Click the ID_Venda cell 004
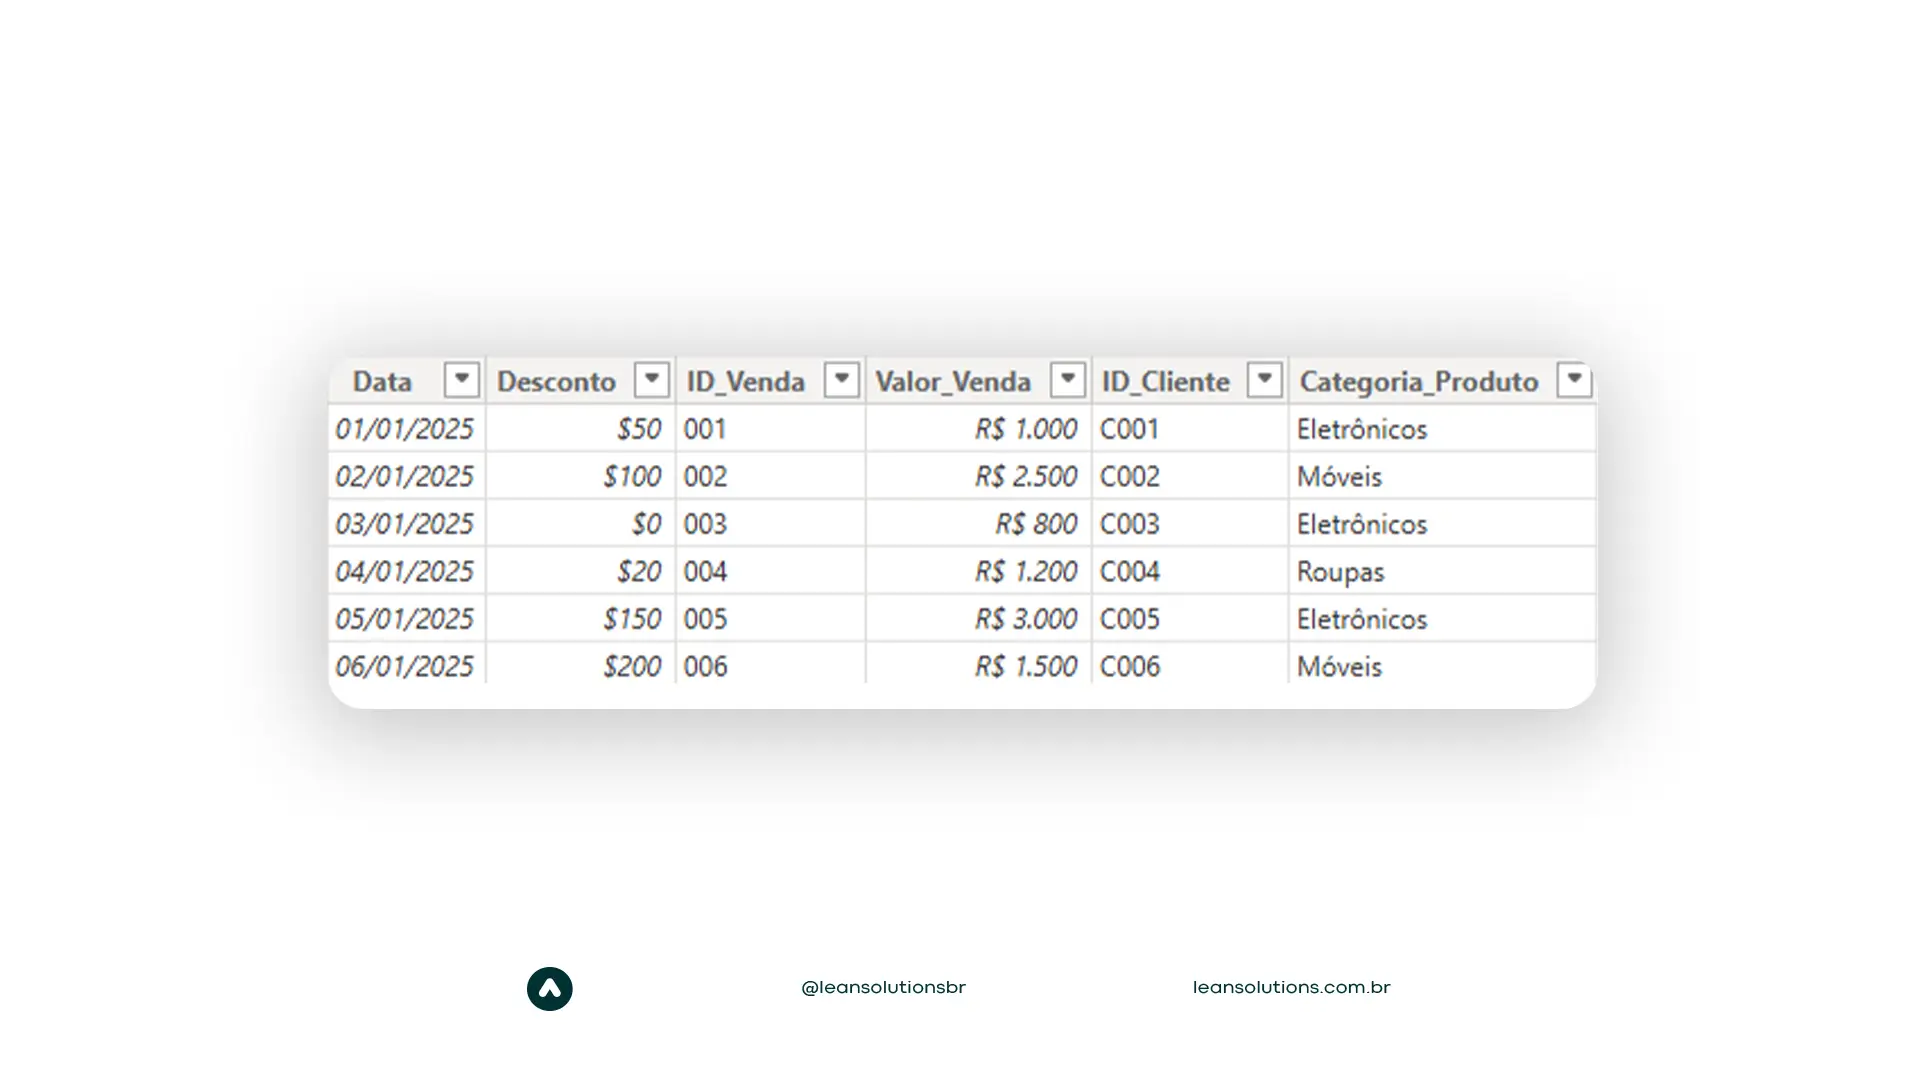The height and width of the screenshot is (1080, 1920). [x=771, y=571]
